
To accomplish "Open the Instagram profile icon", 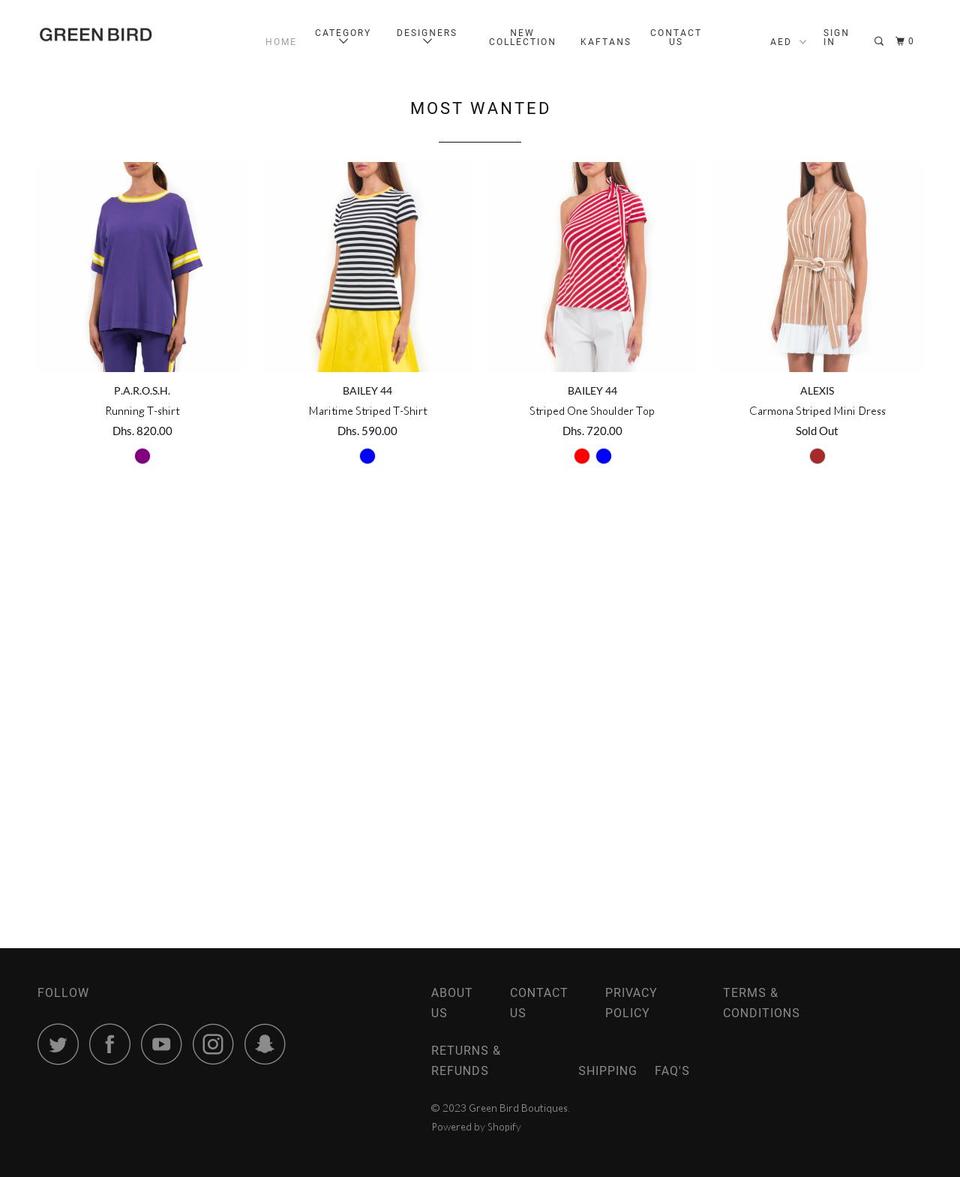I will click(213, 1044).
